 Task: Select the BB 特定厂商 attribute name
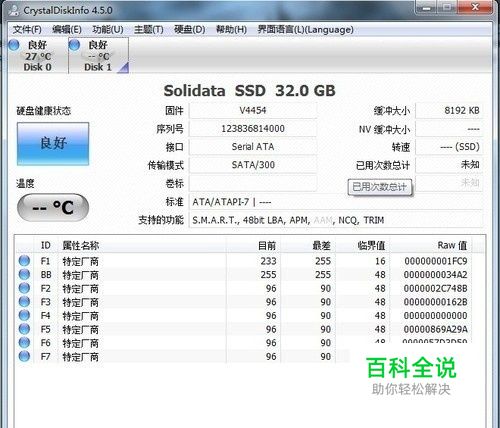coord(80,275)
